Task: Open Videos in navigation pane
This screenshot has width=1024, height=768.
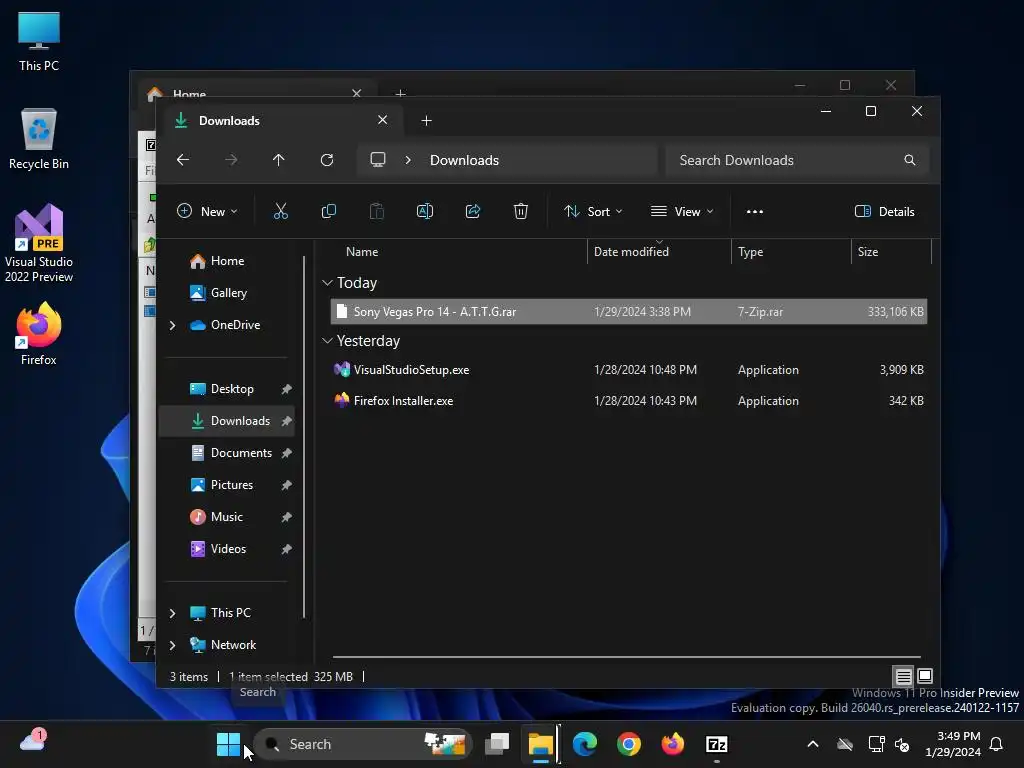Action: click(227, 549)
